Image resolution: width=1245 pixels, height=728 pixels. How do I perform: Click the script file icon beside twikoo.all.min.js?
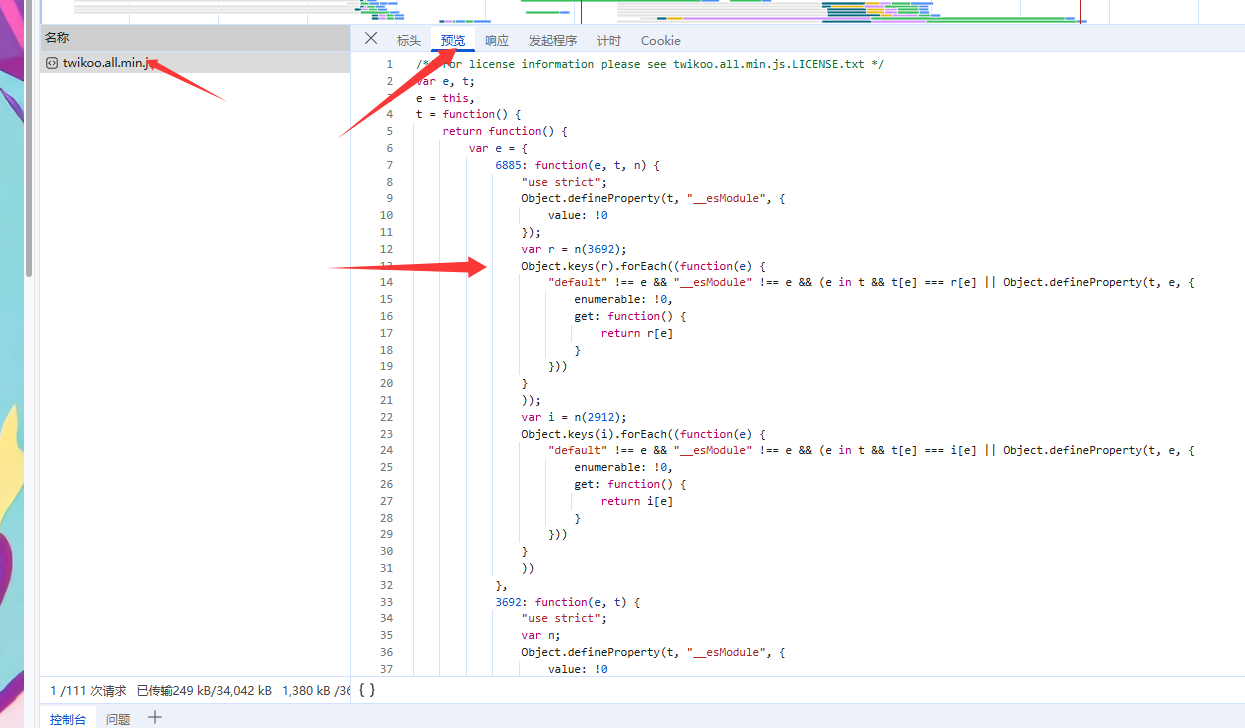[x=52, y=63]
